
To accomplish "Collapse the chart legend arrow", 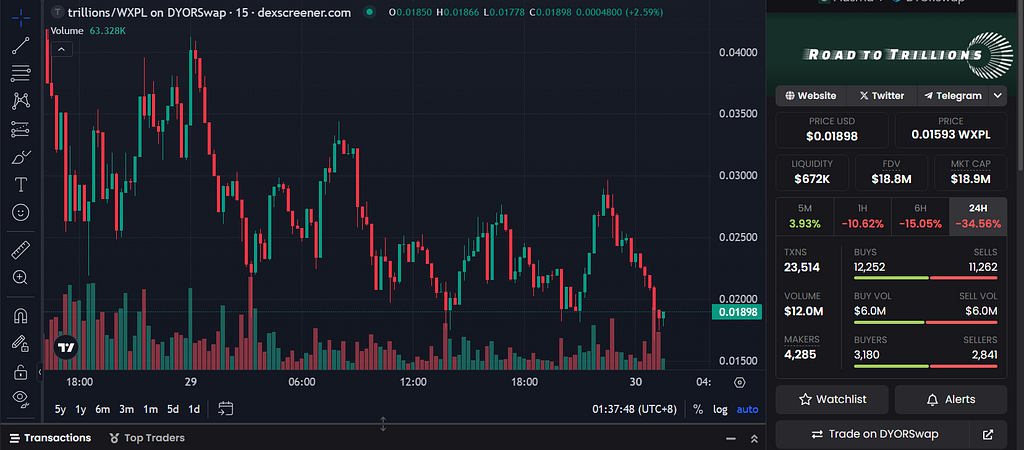I will click(61, 49).
